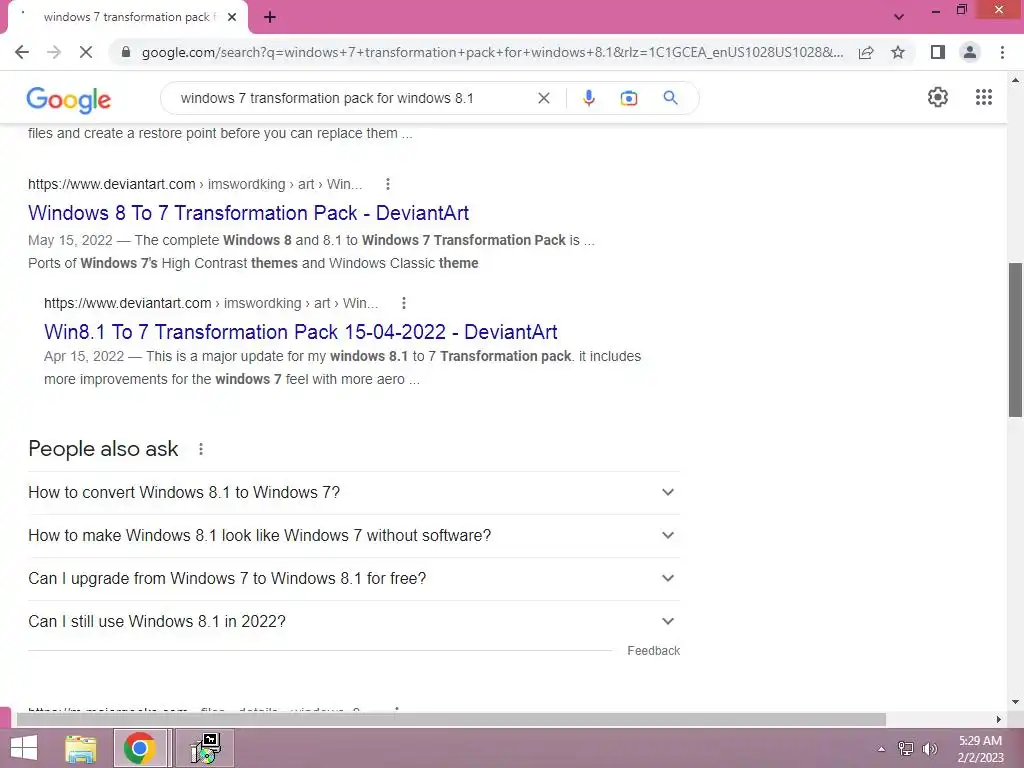The image size is (1024, 768).
Task: Open Windows 8 To 7 Transformation Pack link
Action: 248,213
